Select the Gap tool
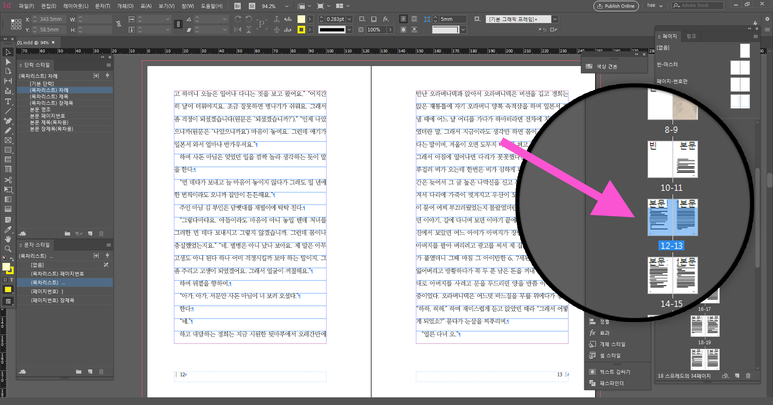 click(x=7, y=81)
